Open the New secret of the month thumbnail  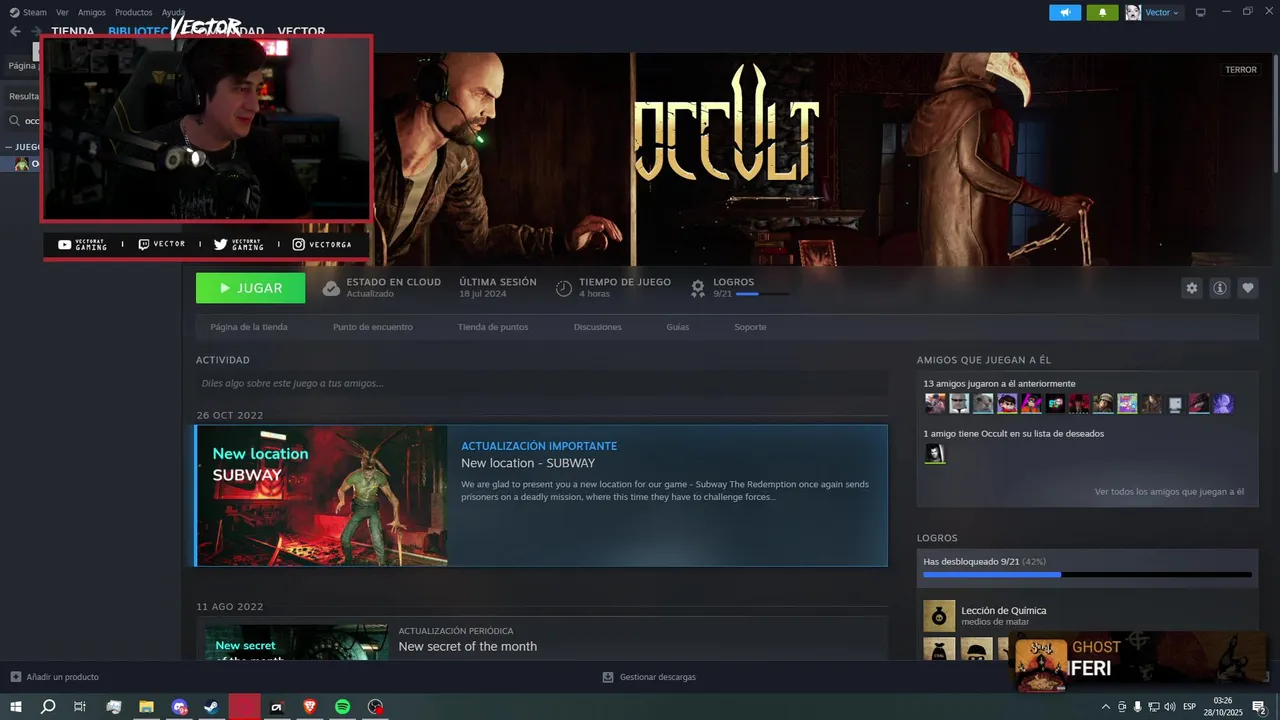coord(296,642)
